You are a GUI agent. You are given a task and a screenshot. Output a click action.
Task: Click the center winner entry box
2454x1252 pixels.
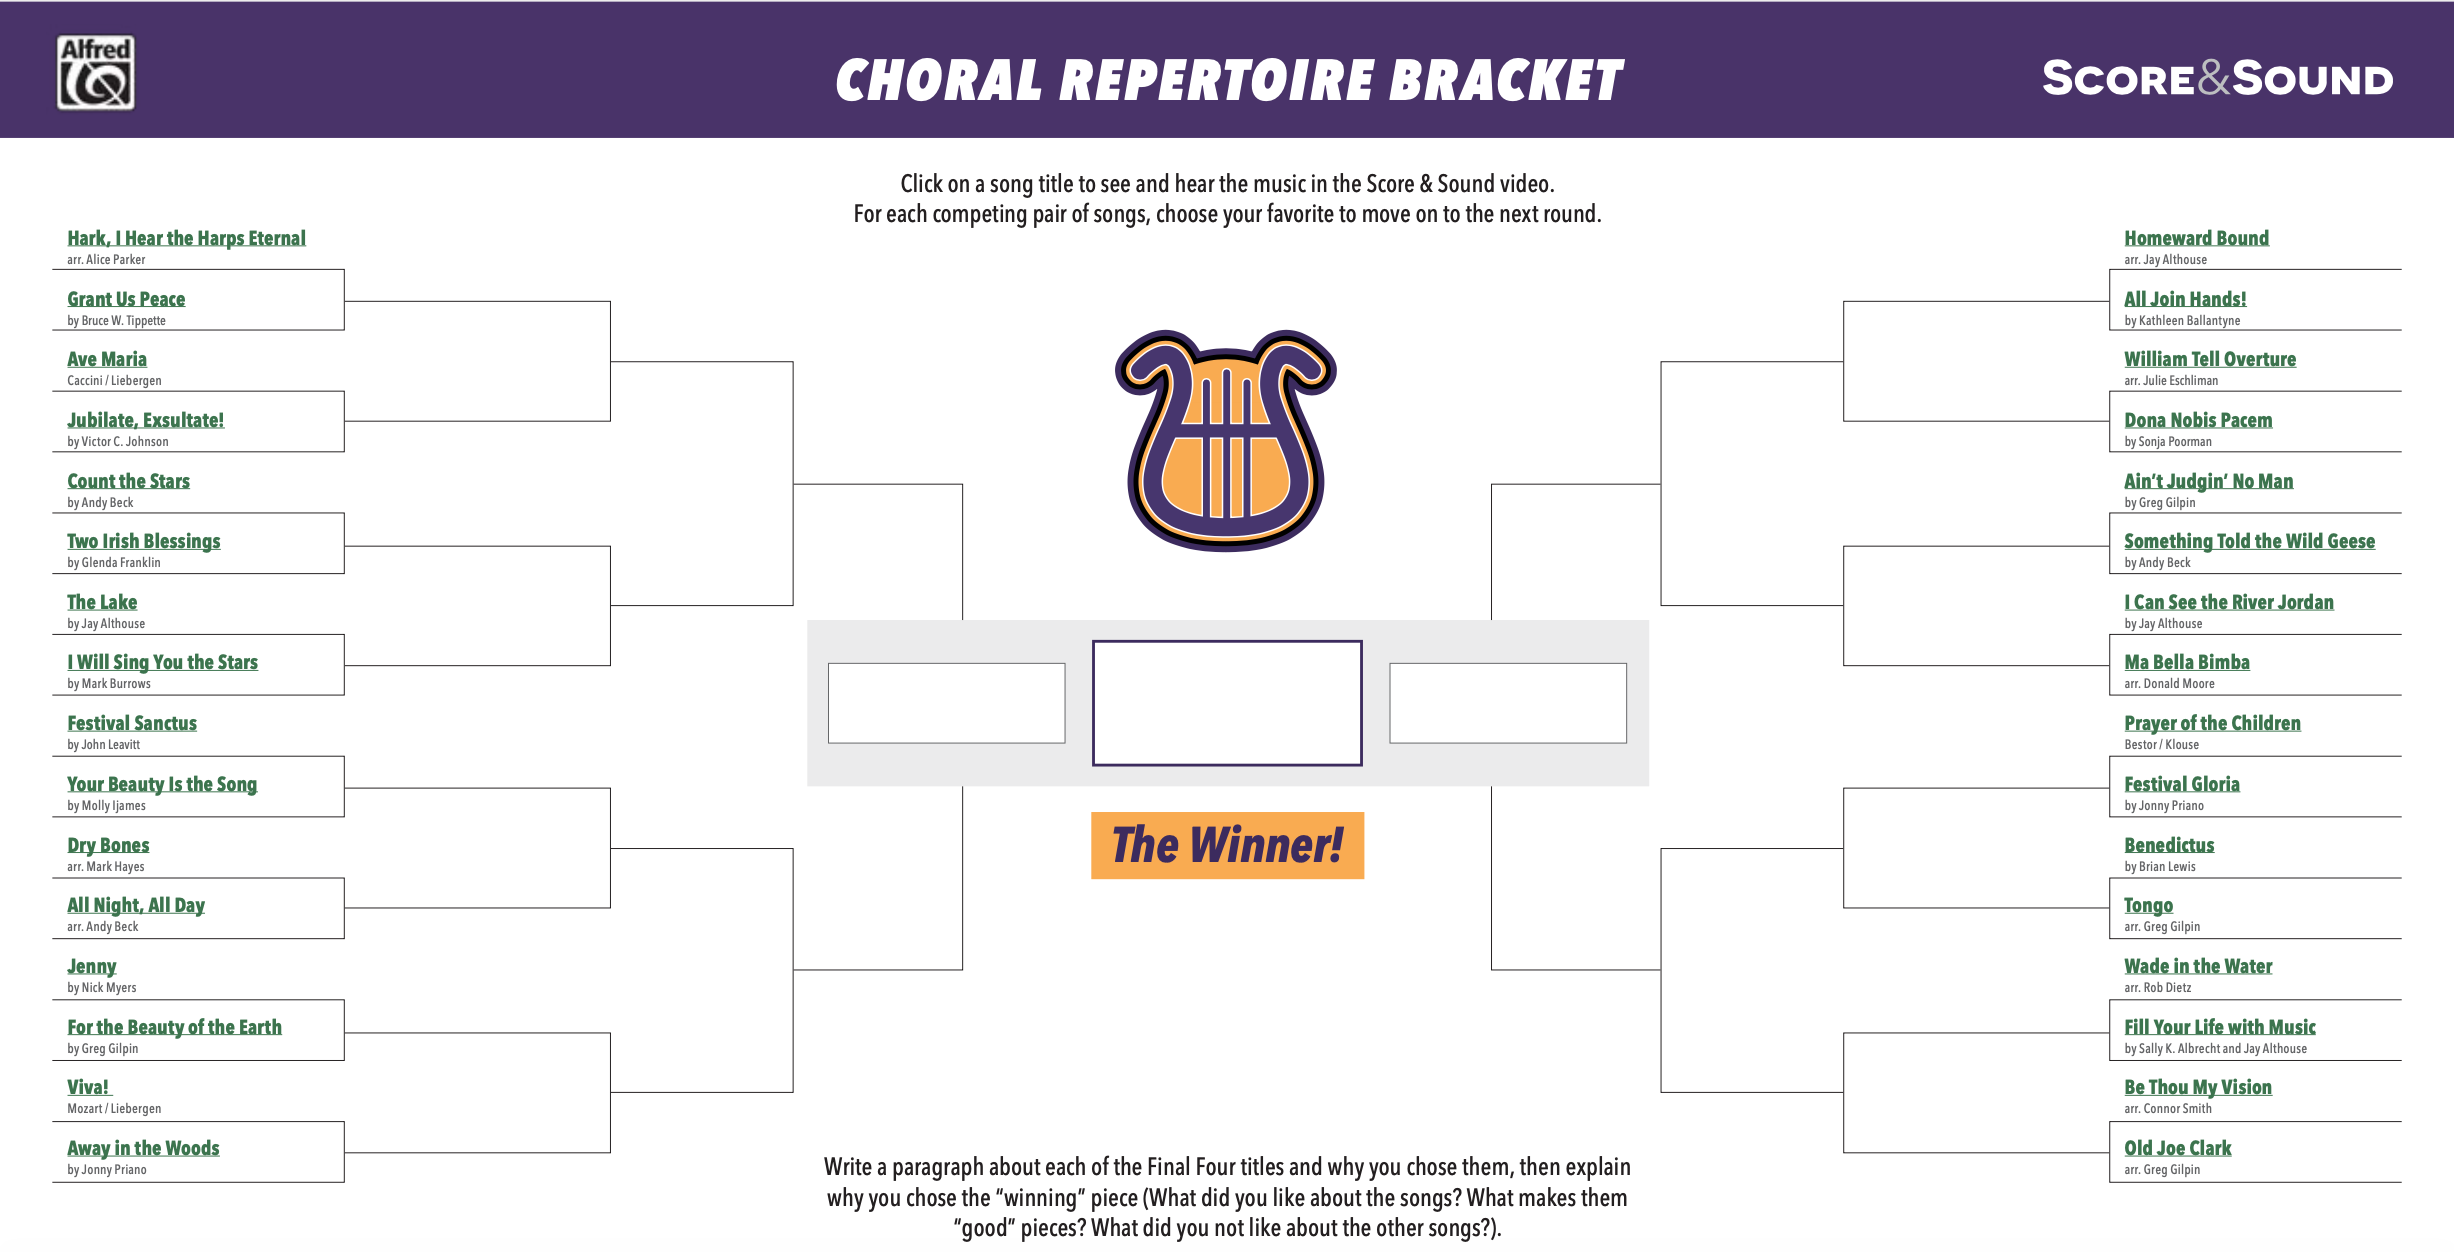[x=1227, y=703]
